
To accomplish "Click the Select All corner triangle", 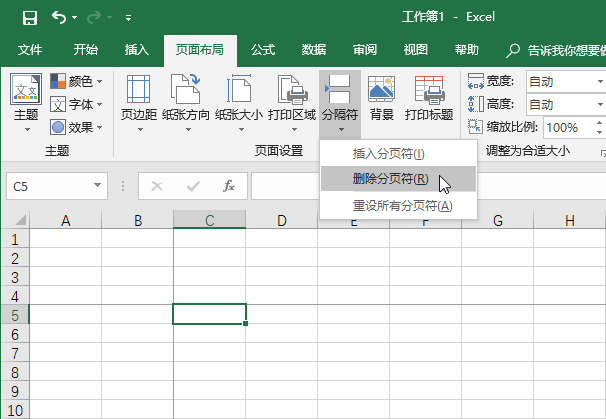I will (x=20, y=220).
